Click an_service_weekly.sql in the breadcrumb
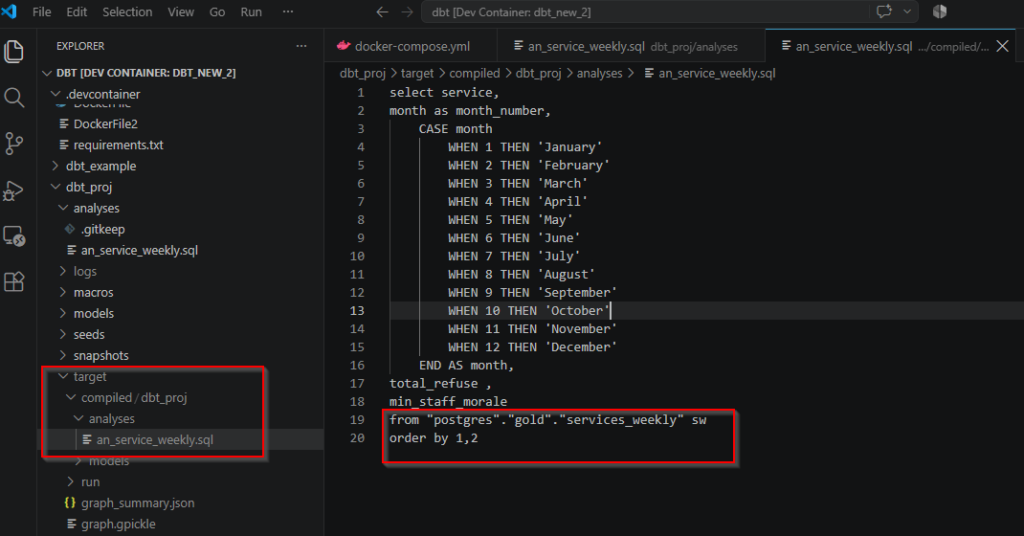 (x=716, y=73)
